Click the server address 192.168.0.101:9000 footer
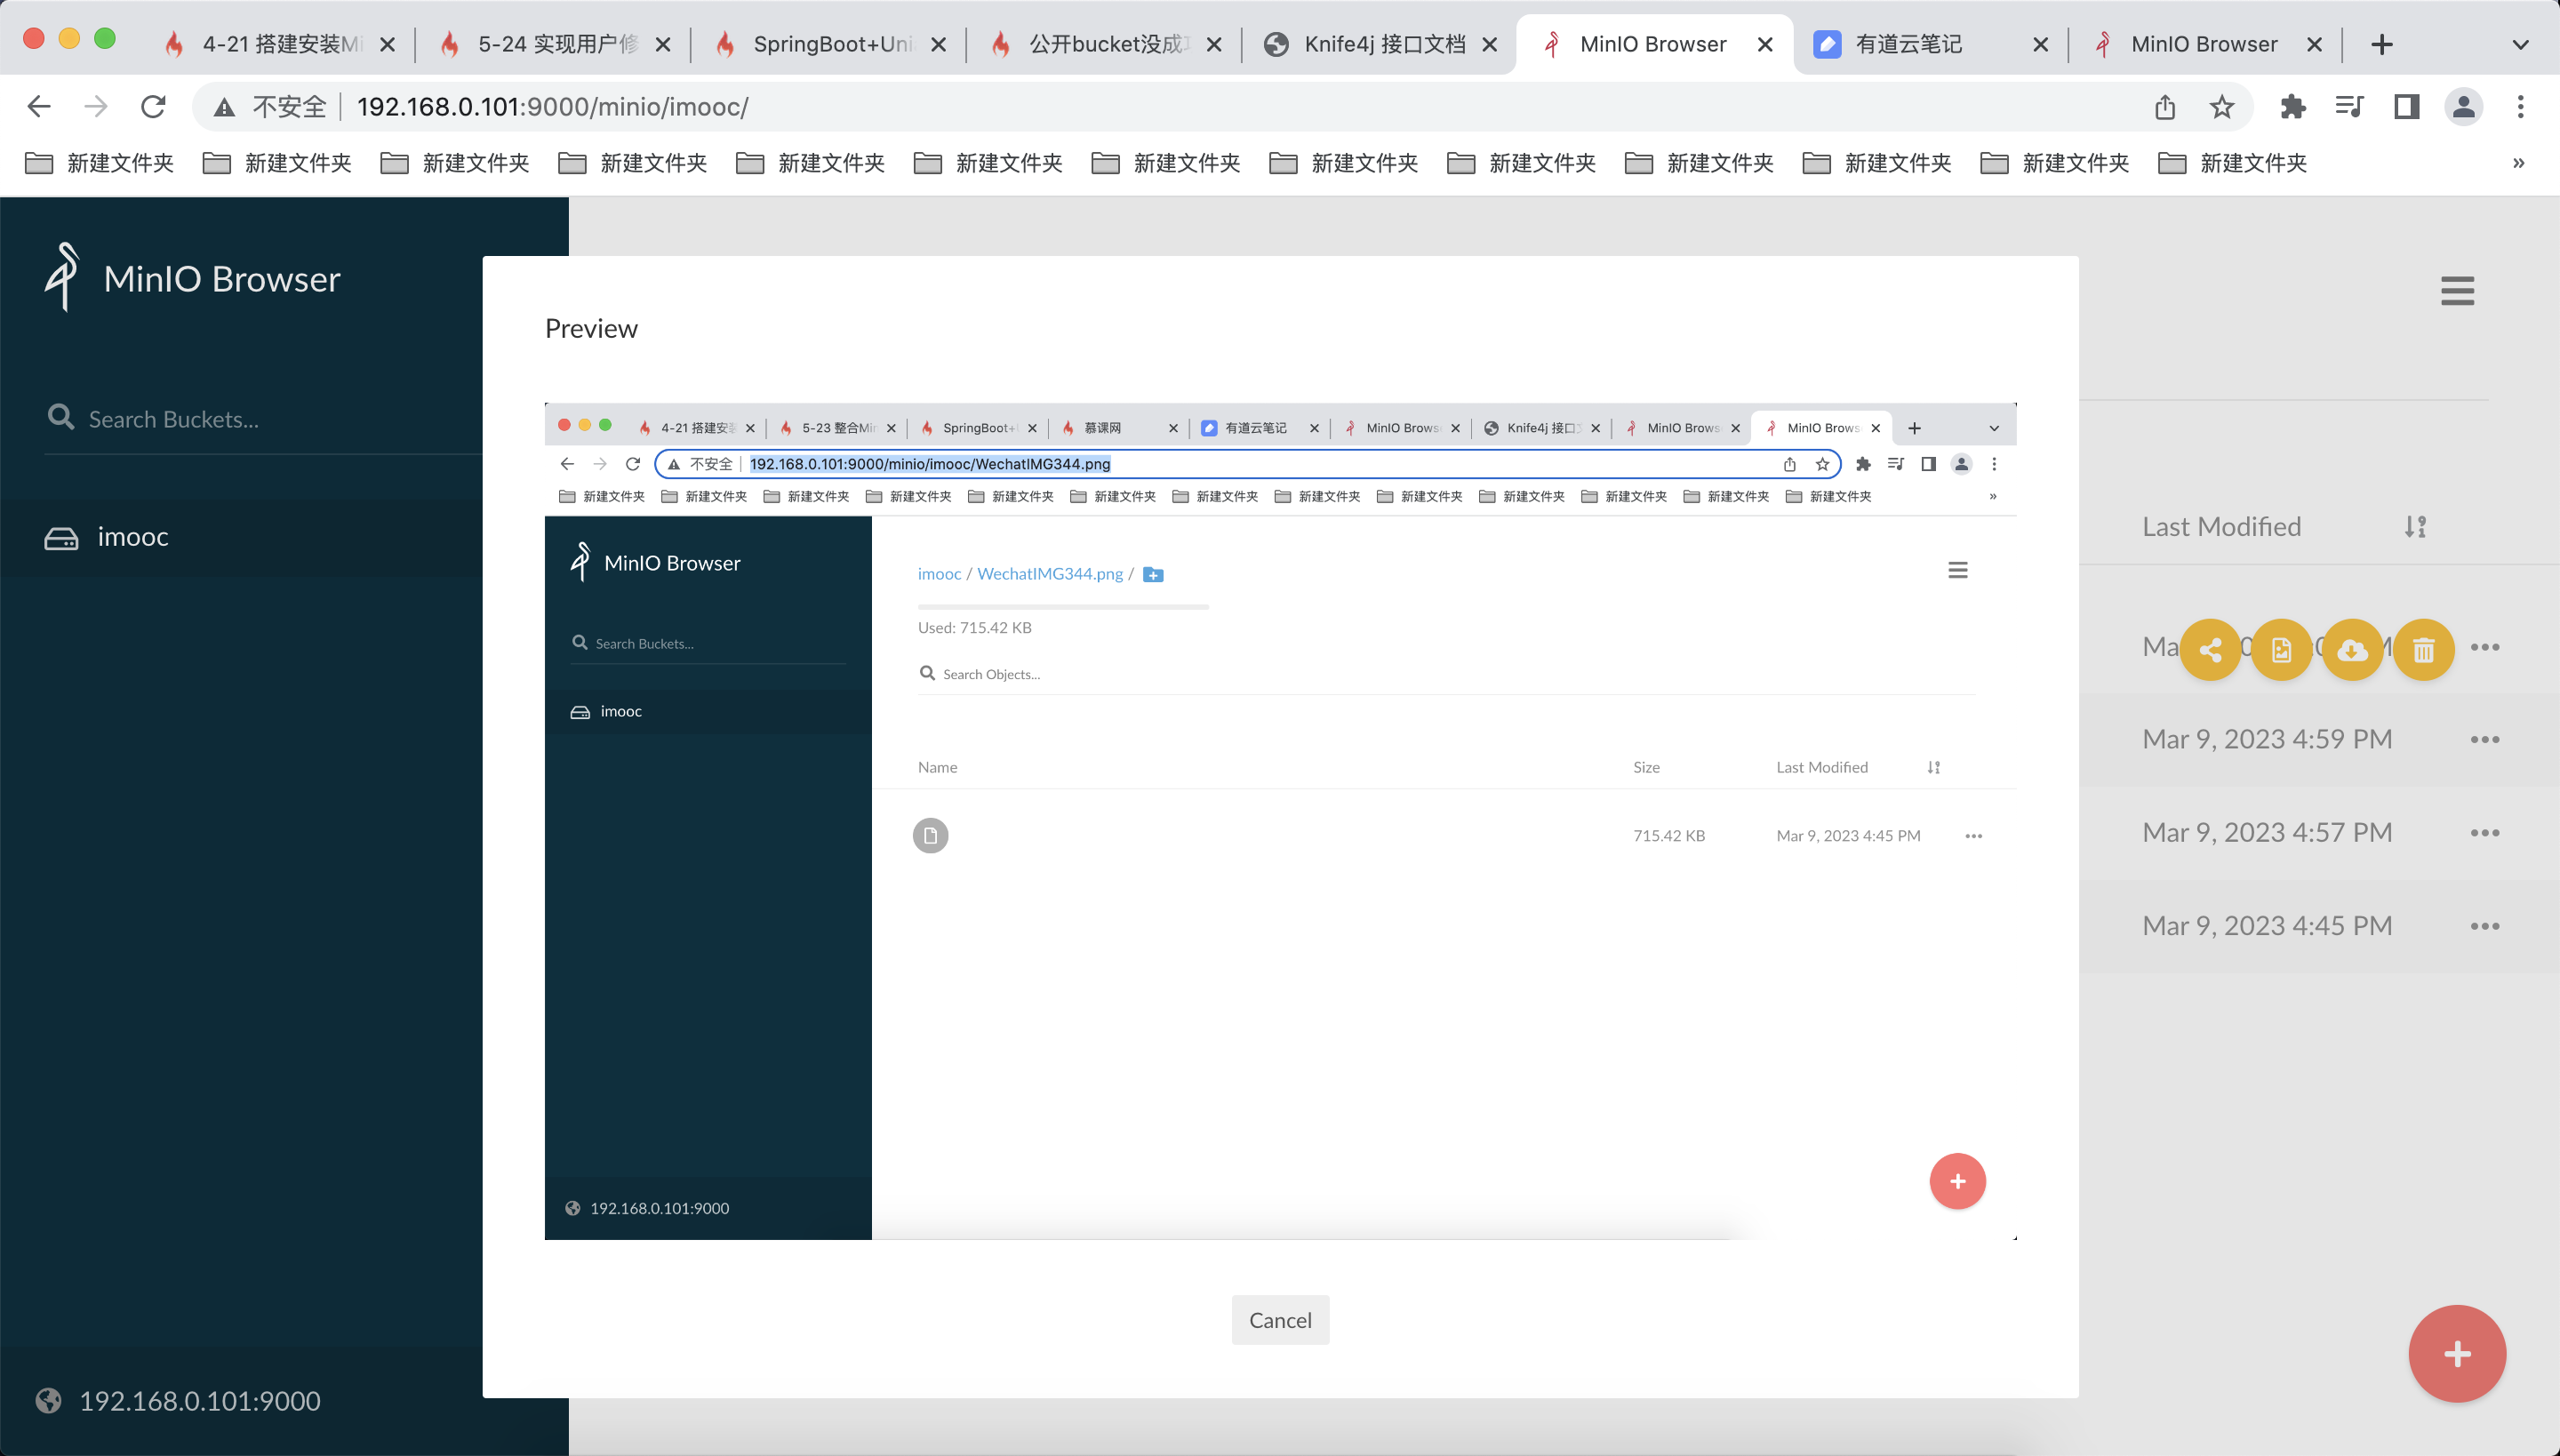 click(200, 1401)
